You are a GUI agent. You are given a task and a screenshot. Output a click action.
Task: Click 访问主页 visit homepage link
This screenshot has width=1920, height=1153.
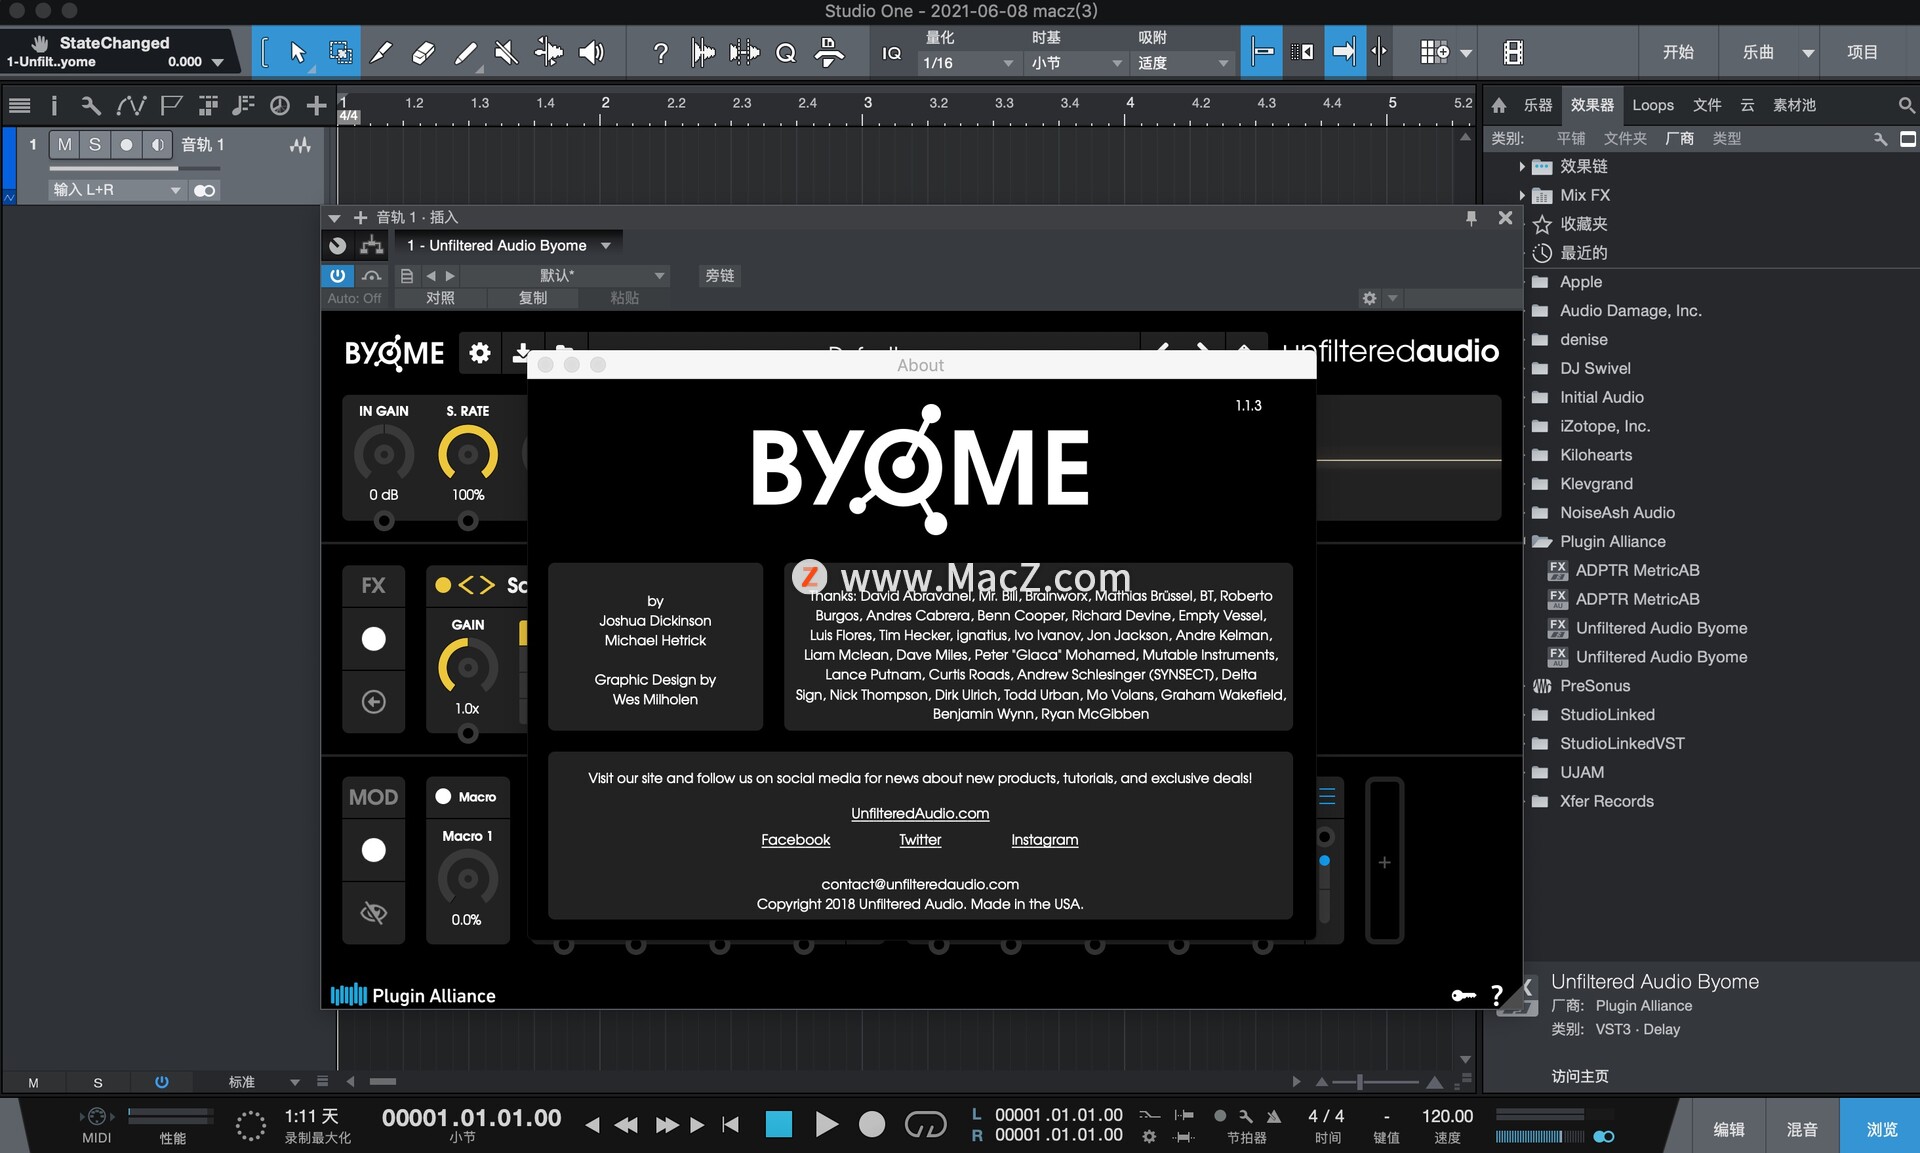tap(1580, 1076)
